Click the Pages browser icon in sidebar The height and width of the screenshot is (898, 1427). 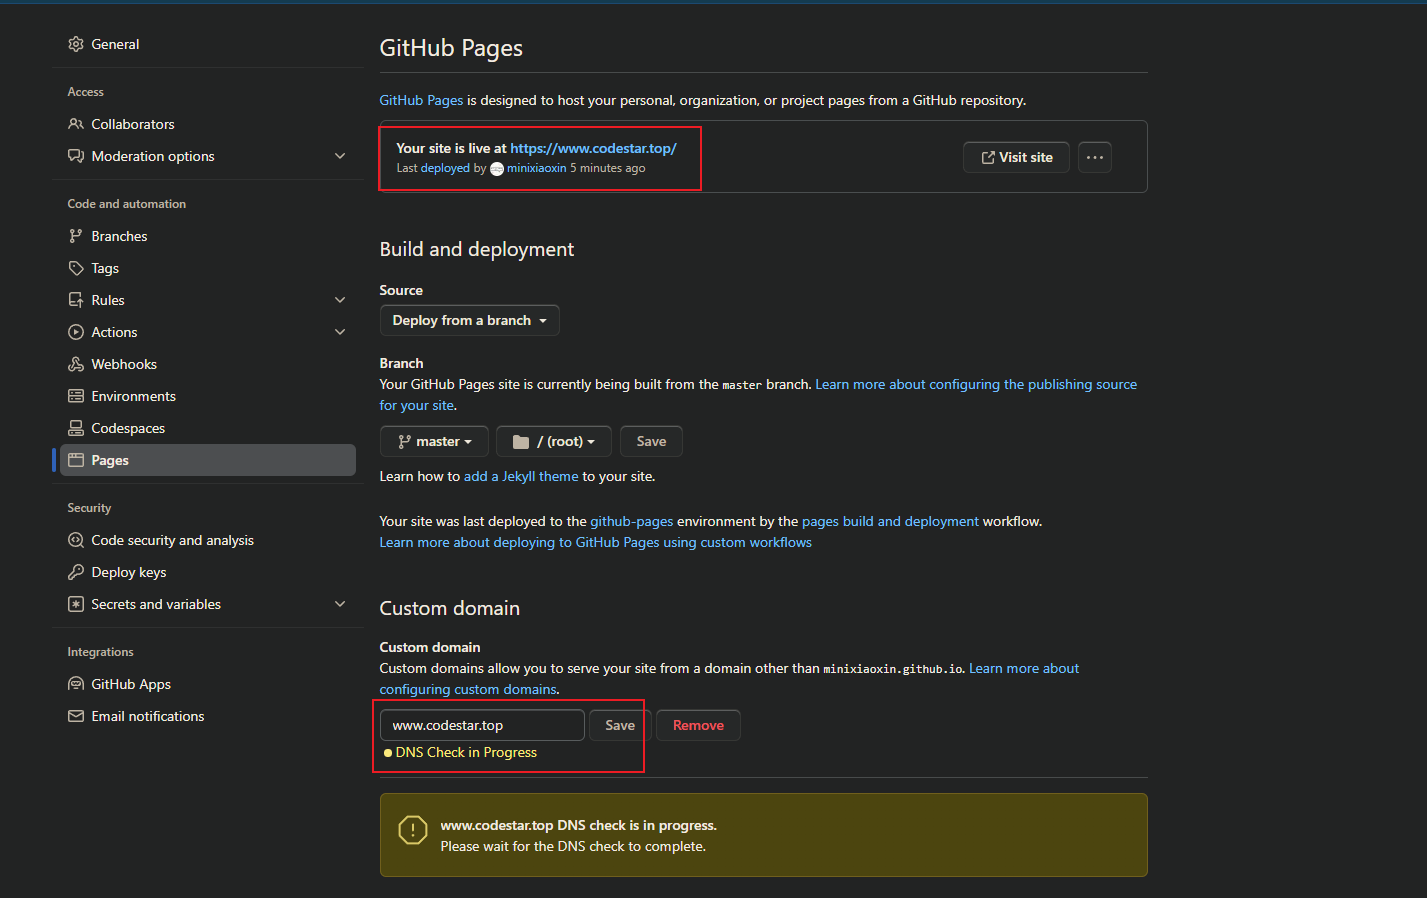[76, 460]
